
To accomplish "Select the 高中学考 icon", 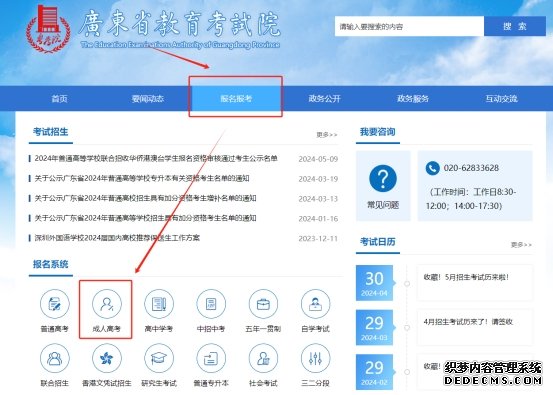I will [159, 304].
